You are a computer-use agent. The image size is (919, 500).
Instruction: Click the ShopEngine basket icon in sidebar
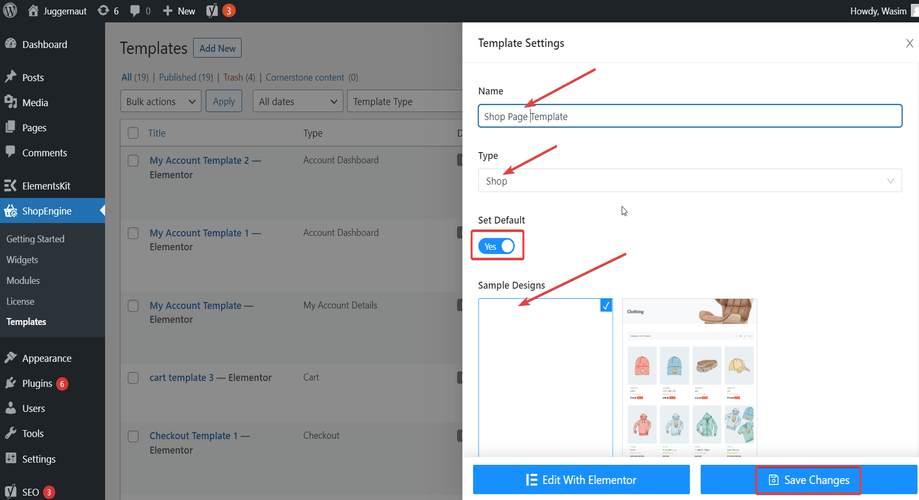tap(11, 210)
